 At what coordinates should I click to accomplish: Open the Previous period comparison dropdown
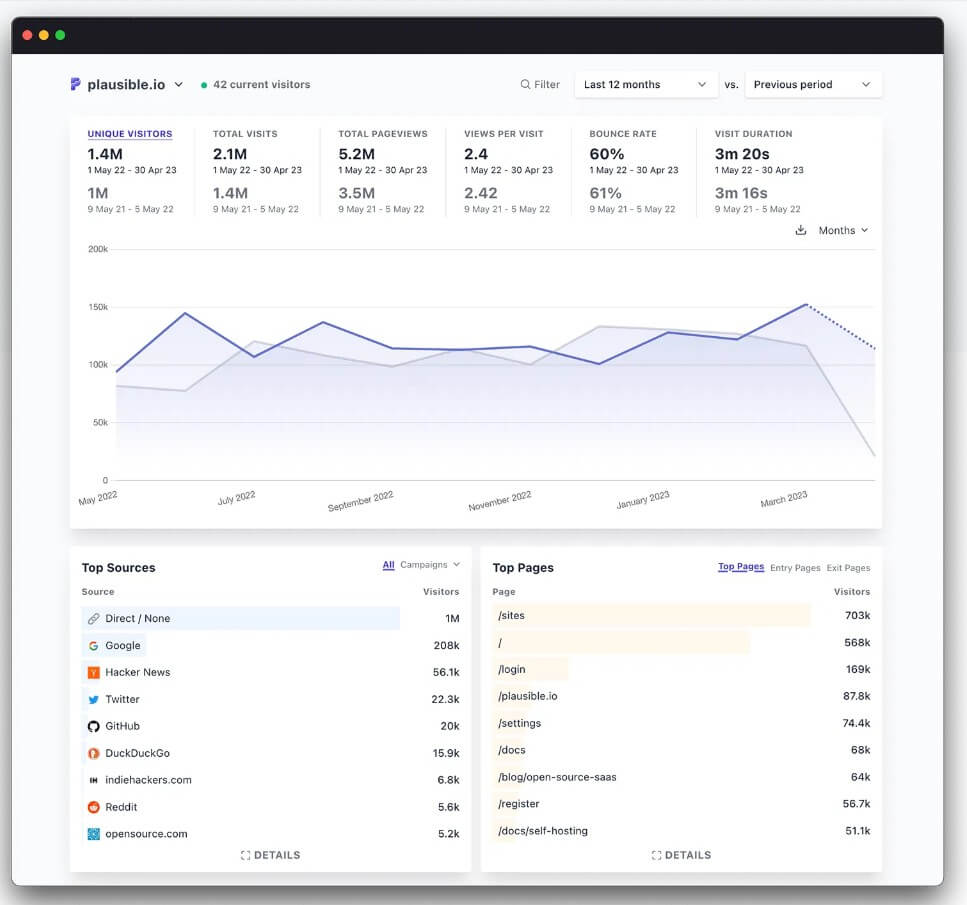point(813,85)
